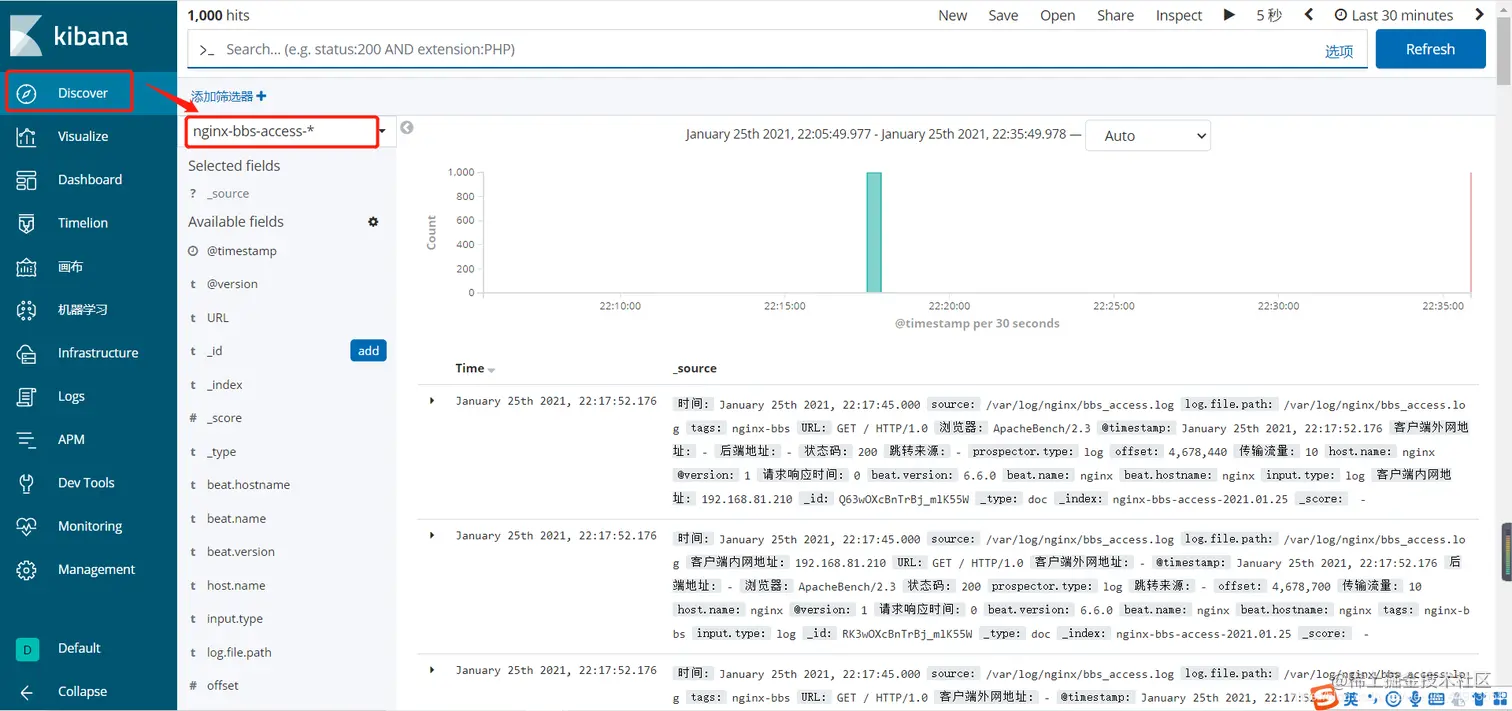The height and width of the screenshot is (711, 1512).
Task: Open the Monitoring heartbeat icon
Action: pos(27,526)
